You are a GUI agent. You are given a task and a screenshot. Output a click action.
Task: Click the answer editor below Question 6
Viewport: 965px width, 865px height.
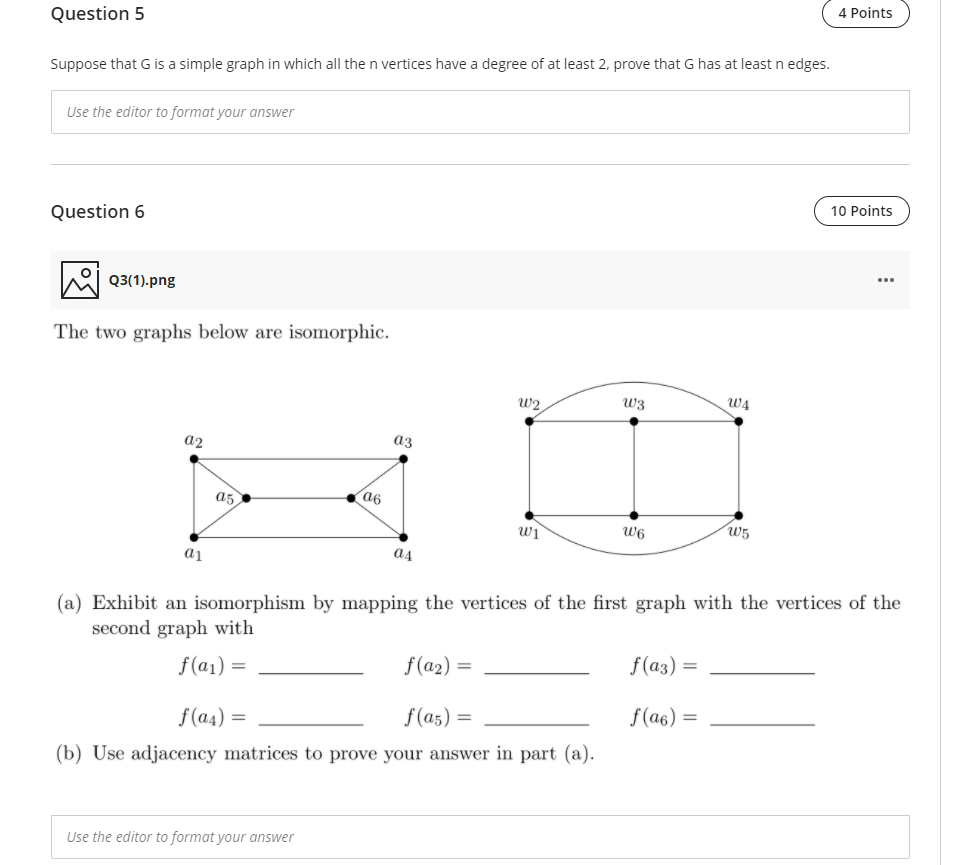tap(480, 836)
